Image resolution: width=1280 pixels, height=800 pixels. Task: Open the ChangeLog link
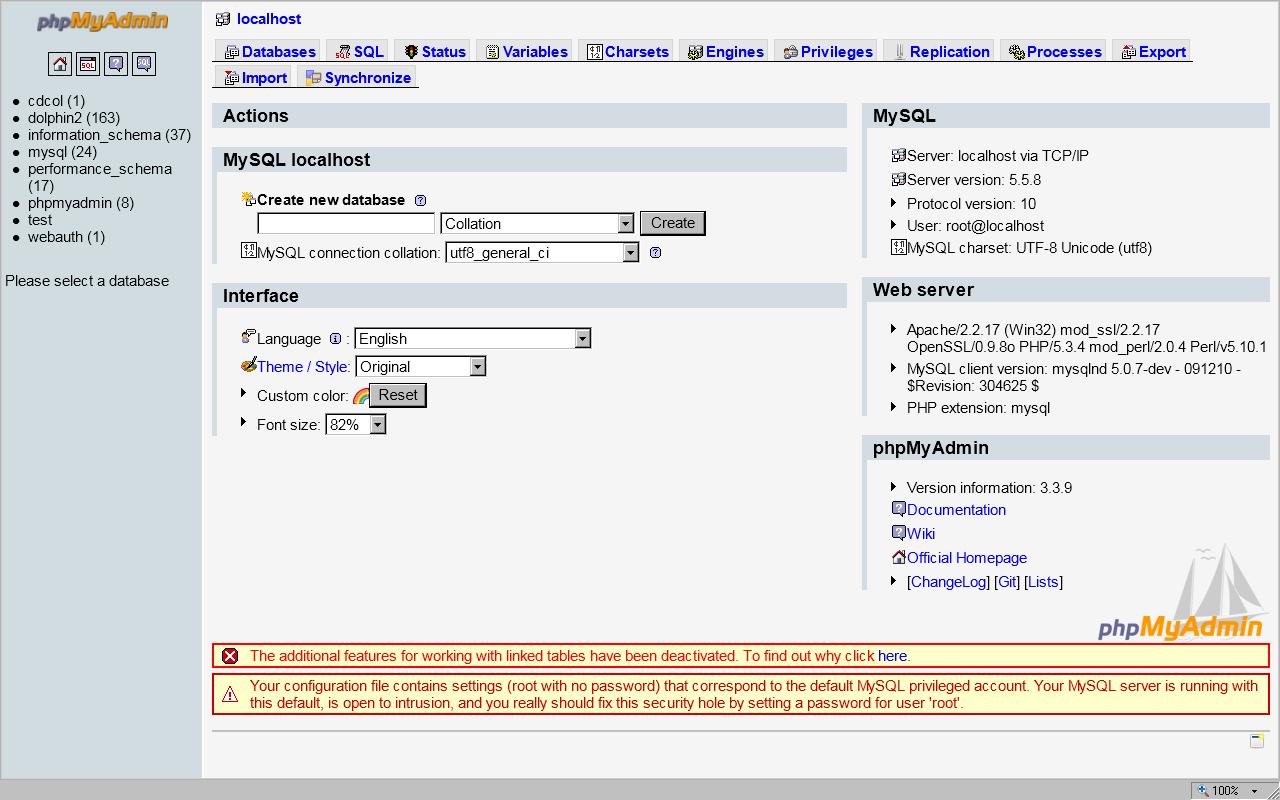pos(949,582)
